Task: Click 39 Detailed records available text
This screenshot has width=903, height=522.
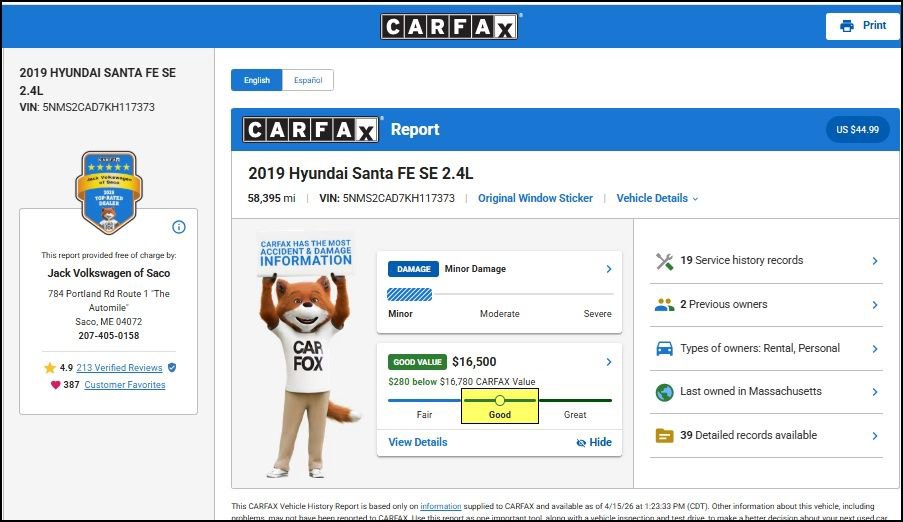Action: click(x=749, y=435)
